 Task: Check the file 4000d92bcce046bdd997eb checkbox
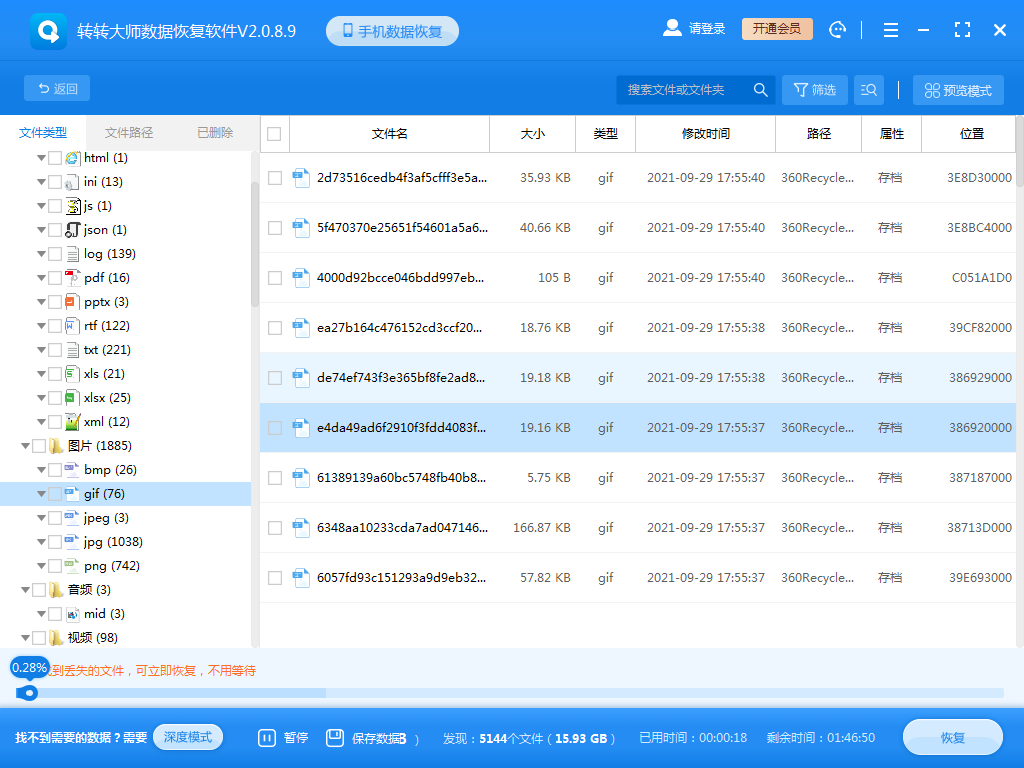273,277
